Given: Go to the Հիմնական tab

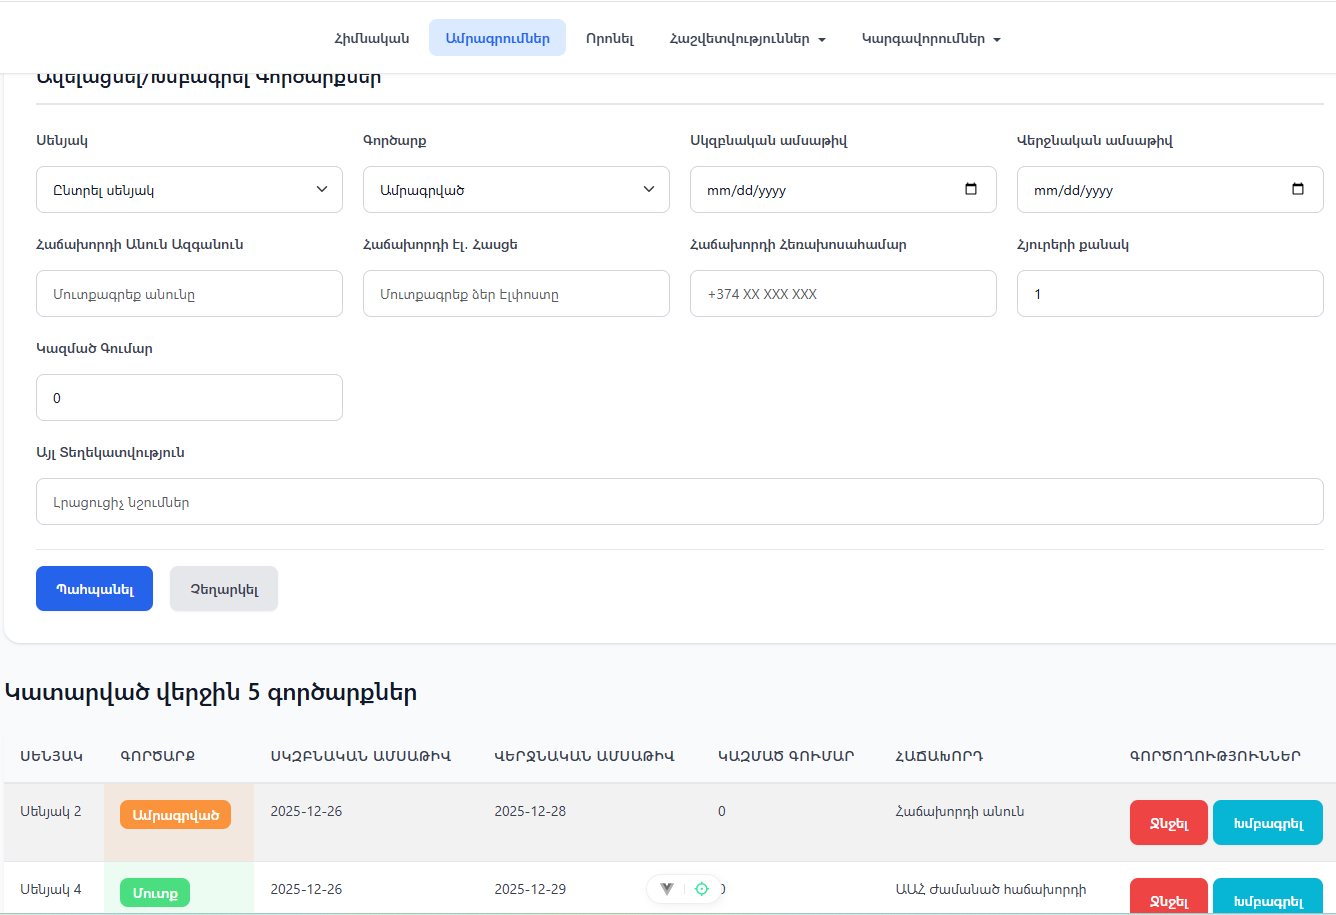Looking at the screenshot, I should pyautogui.click(x=371, y=39).
